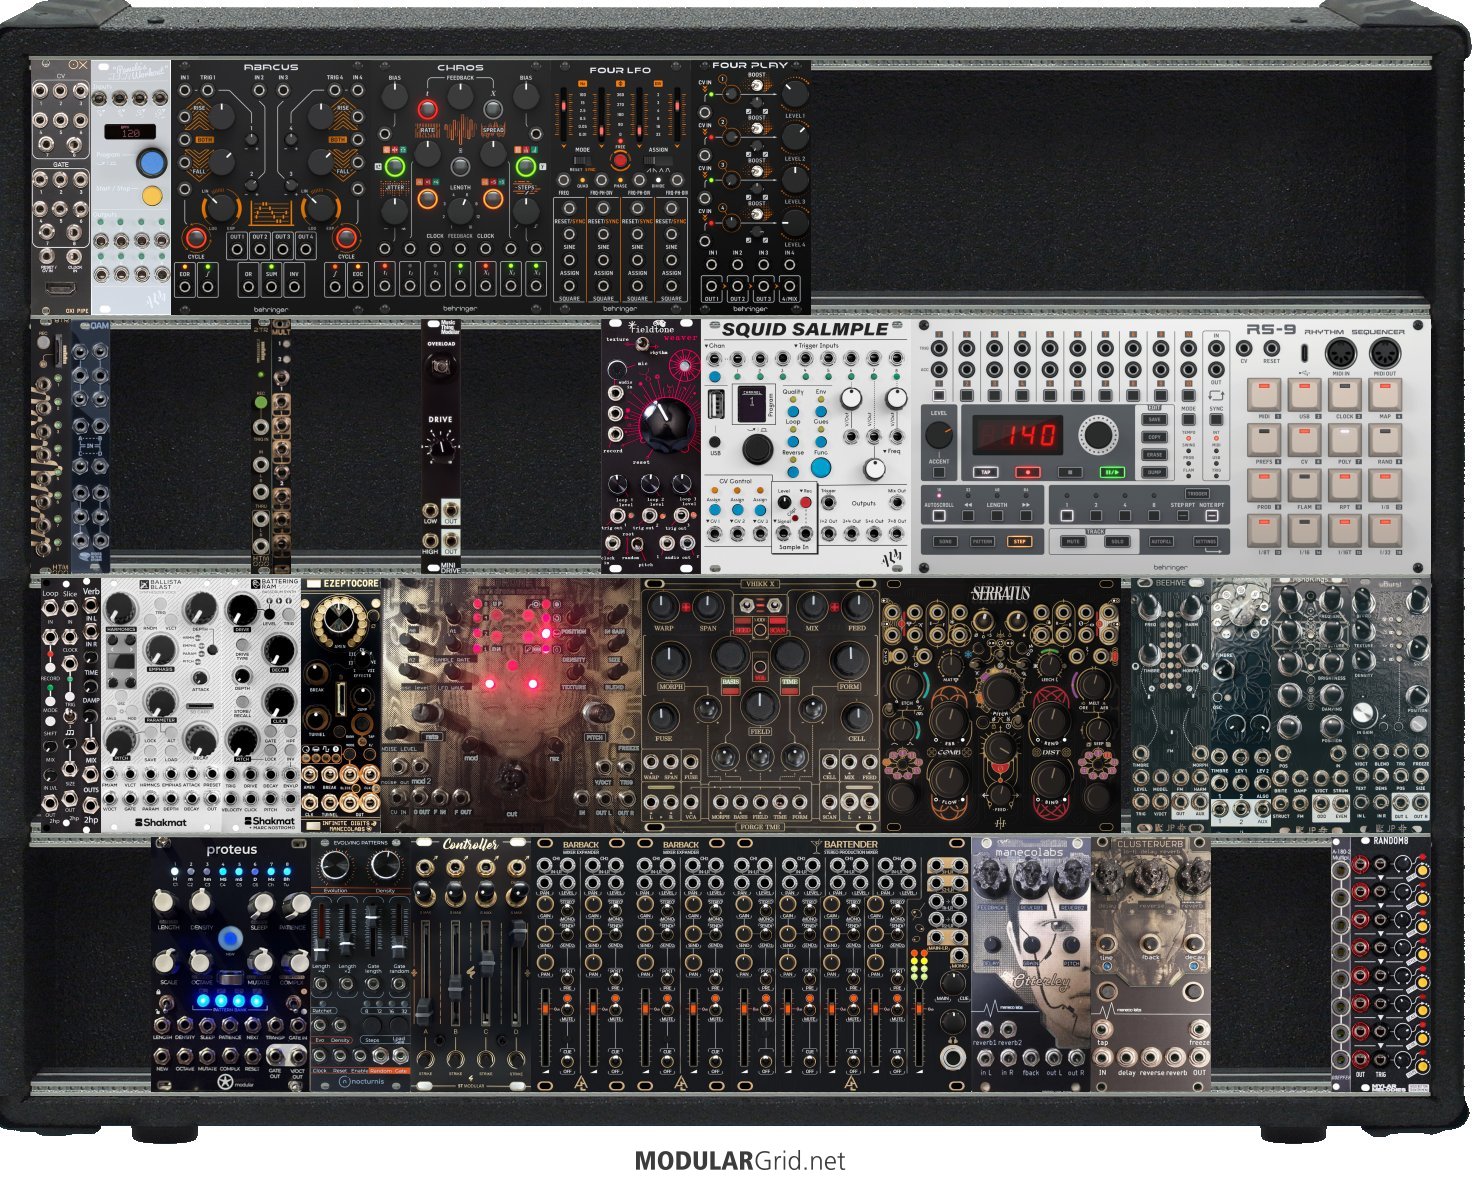Click the blue Program knob on Pamela's Workout
This screenshot has height=1182, width=1482.
(152, 162)
